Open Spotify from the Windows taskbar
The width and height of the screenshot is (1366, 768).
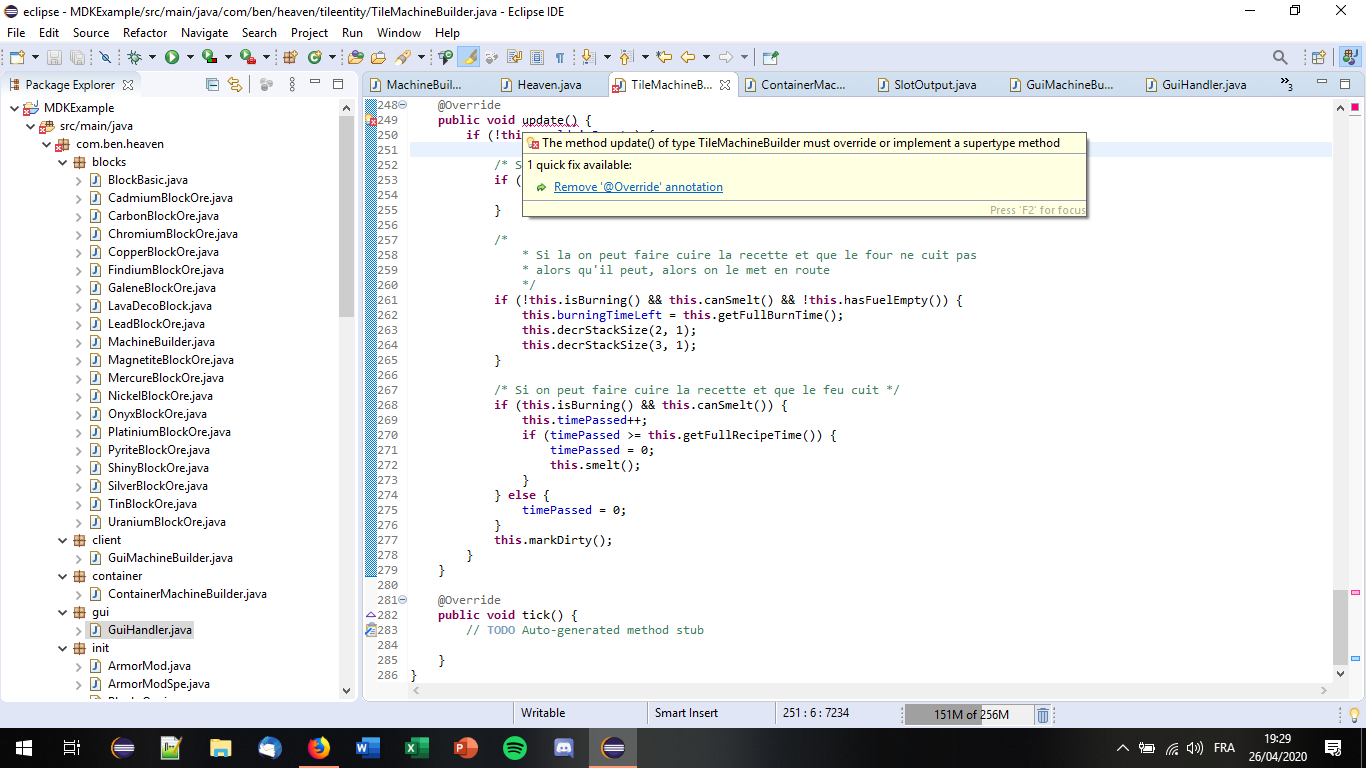[x=515, y=748]
